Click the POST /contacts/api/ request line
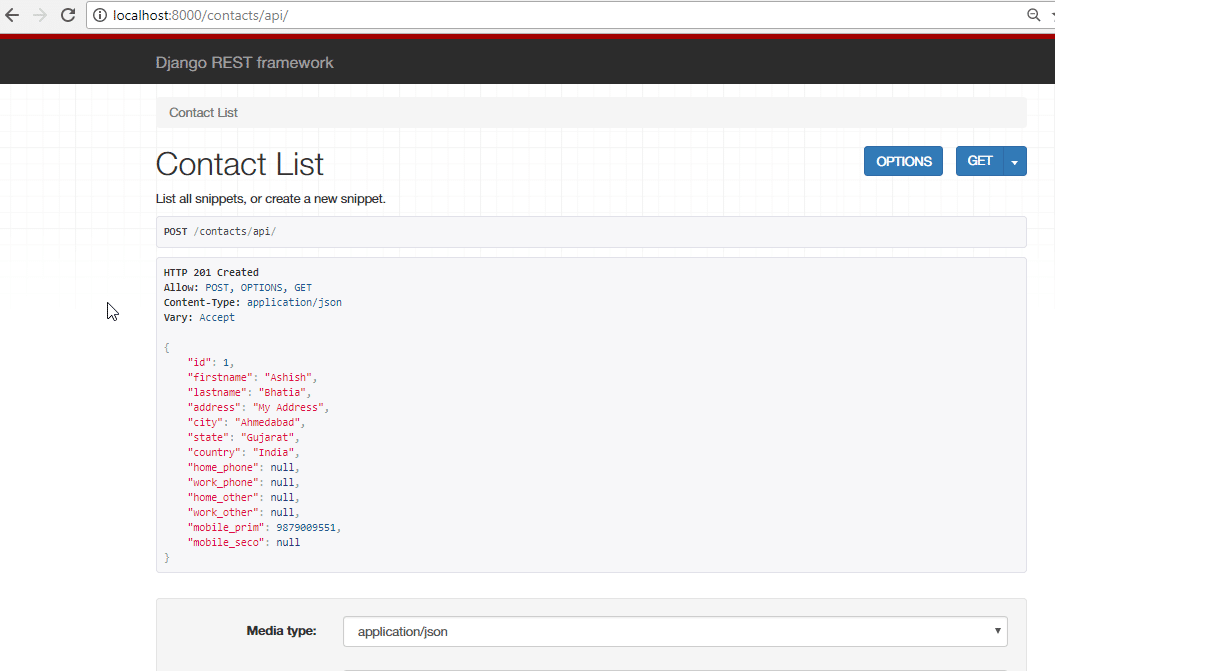 point(220,232)
